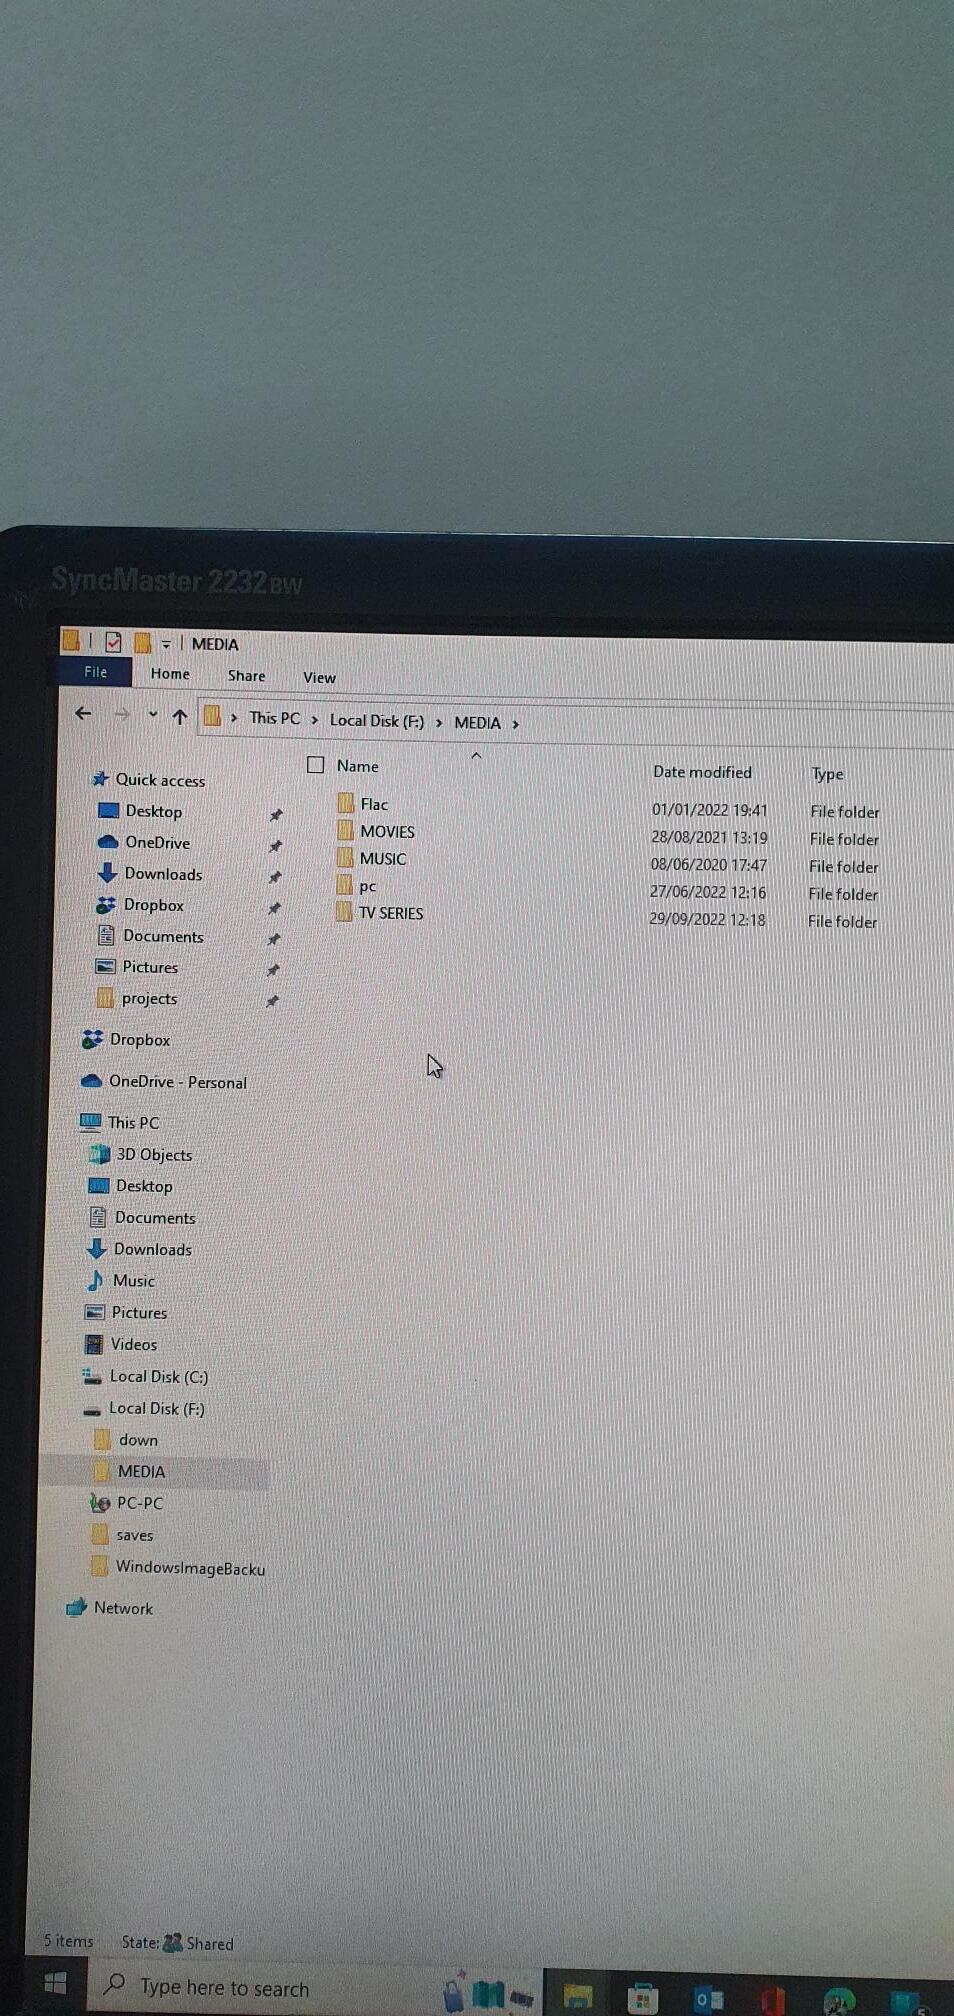Open Outlook from the taskbar
This screenshot has width=954, height=2016.
[x=708, y=1999]
